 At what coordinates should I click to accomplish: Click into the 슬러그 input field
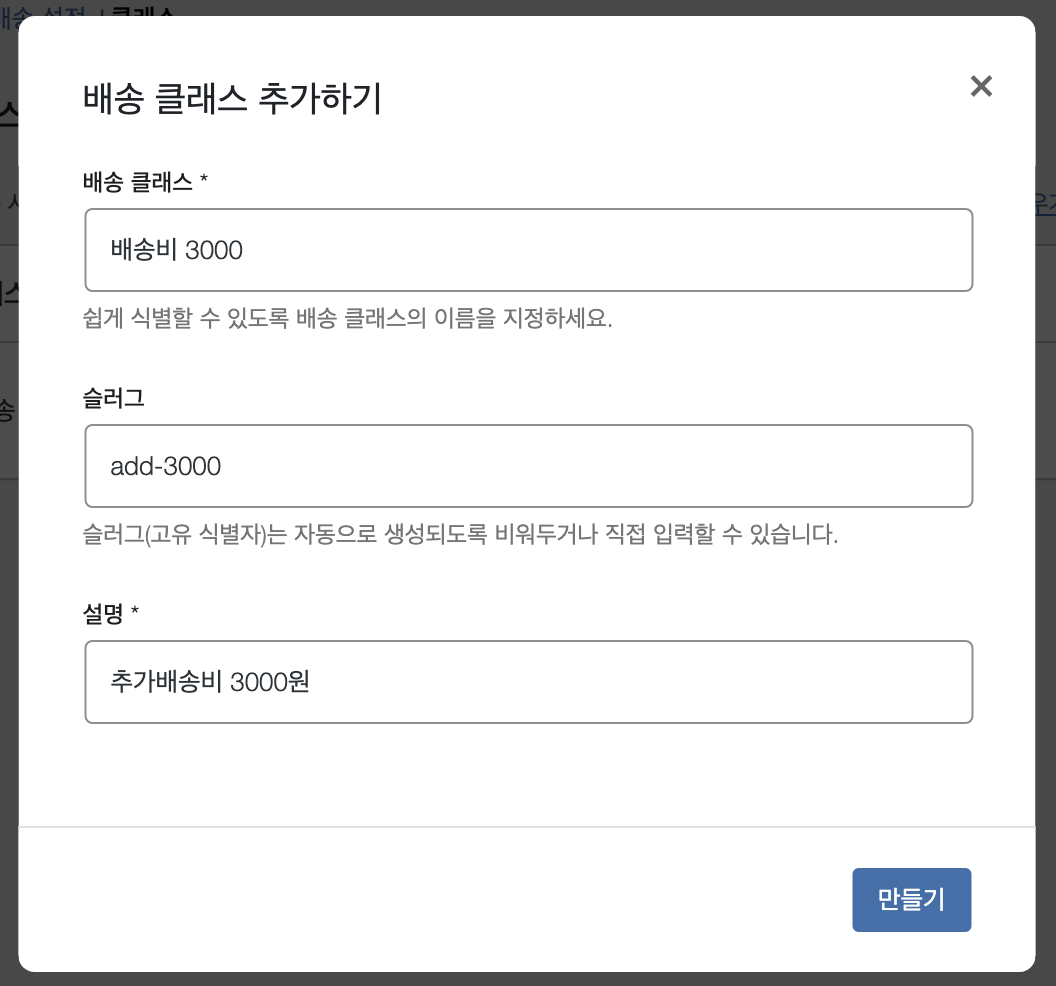(x=529, y=466)
